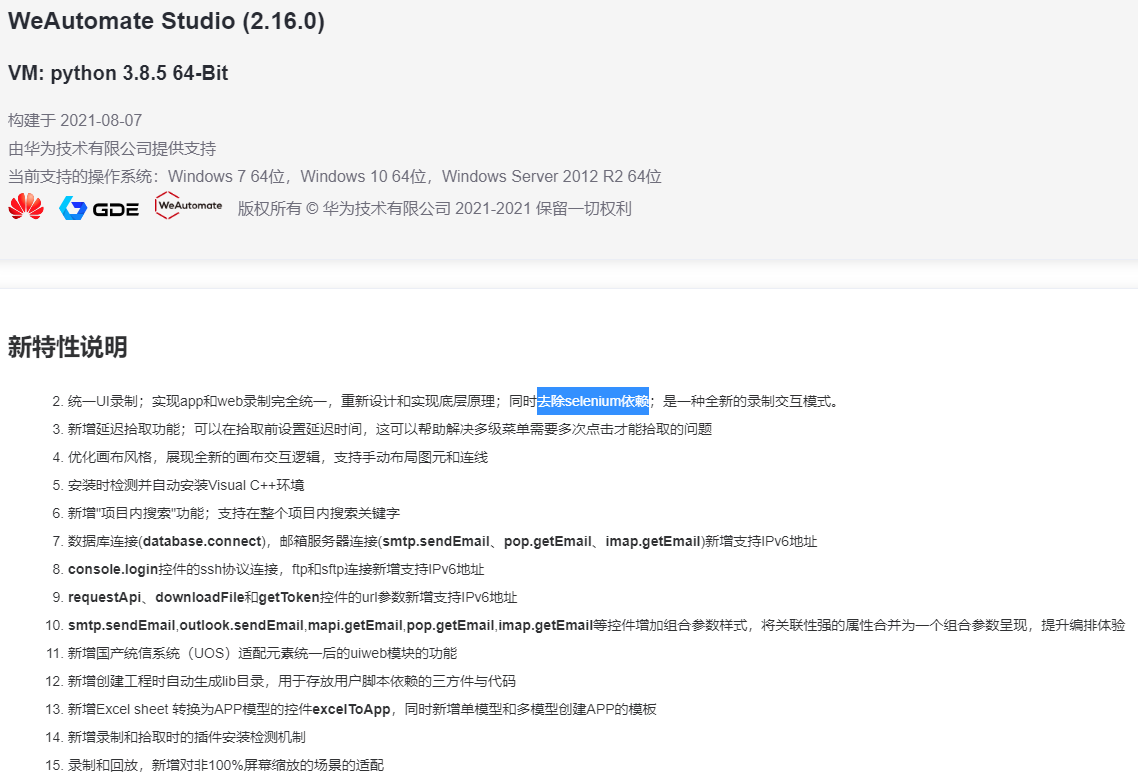Click the blue GDE logo
This screenshot has width=1138, height=779.
(99, 208)
